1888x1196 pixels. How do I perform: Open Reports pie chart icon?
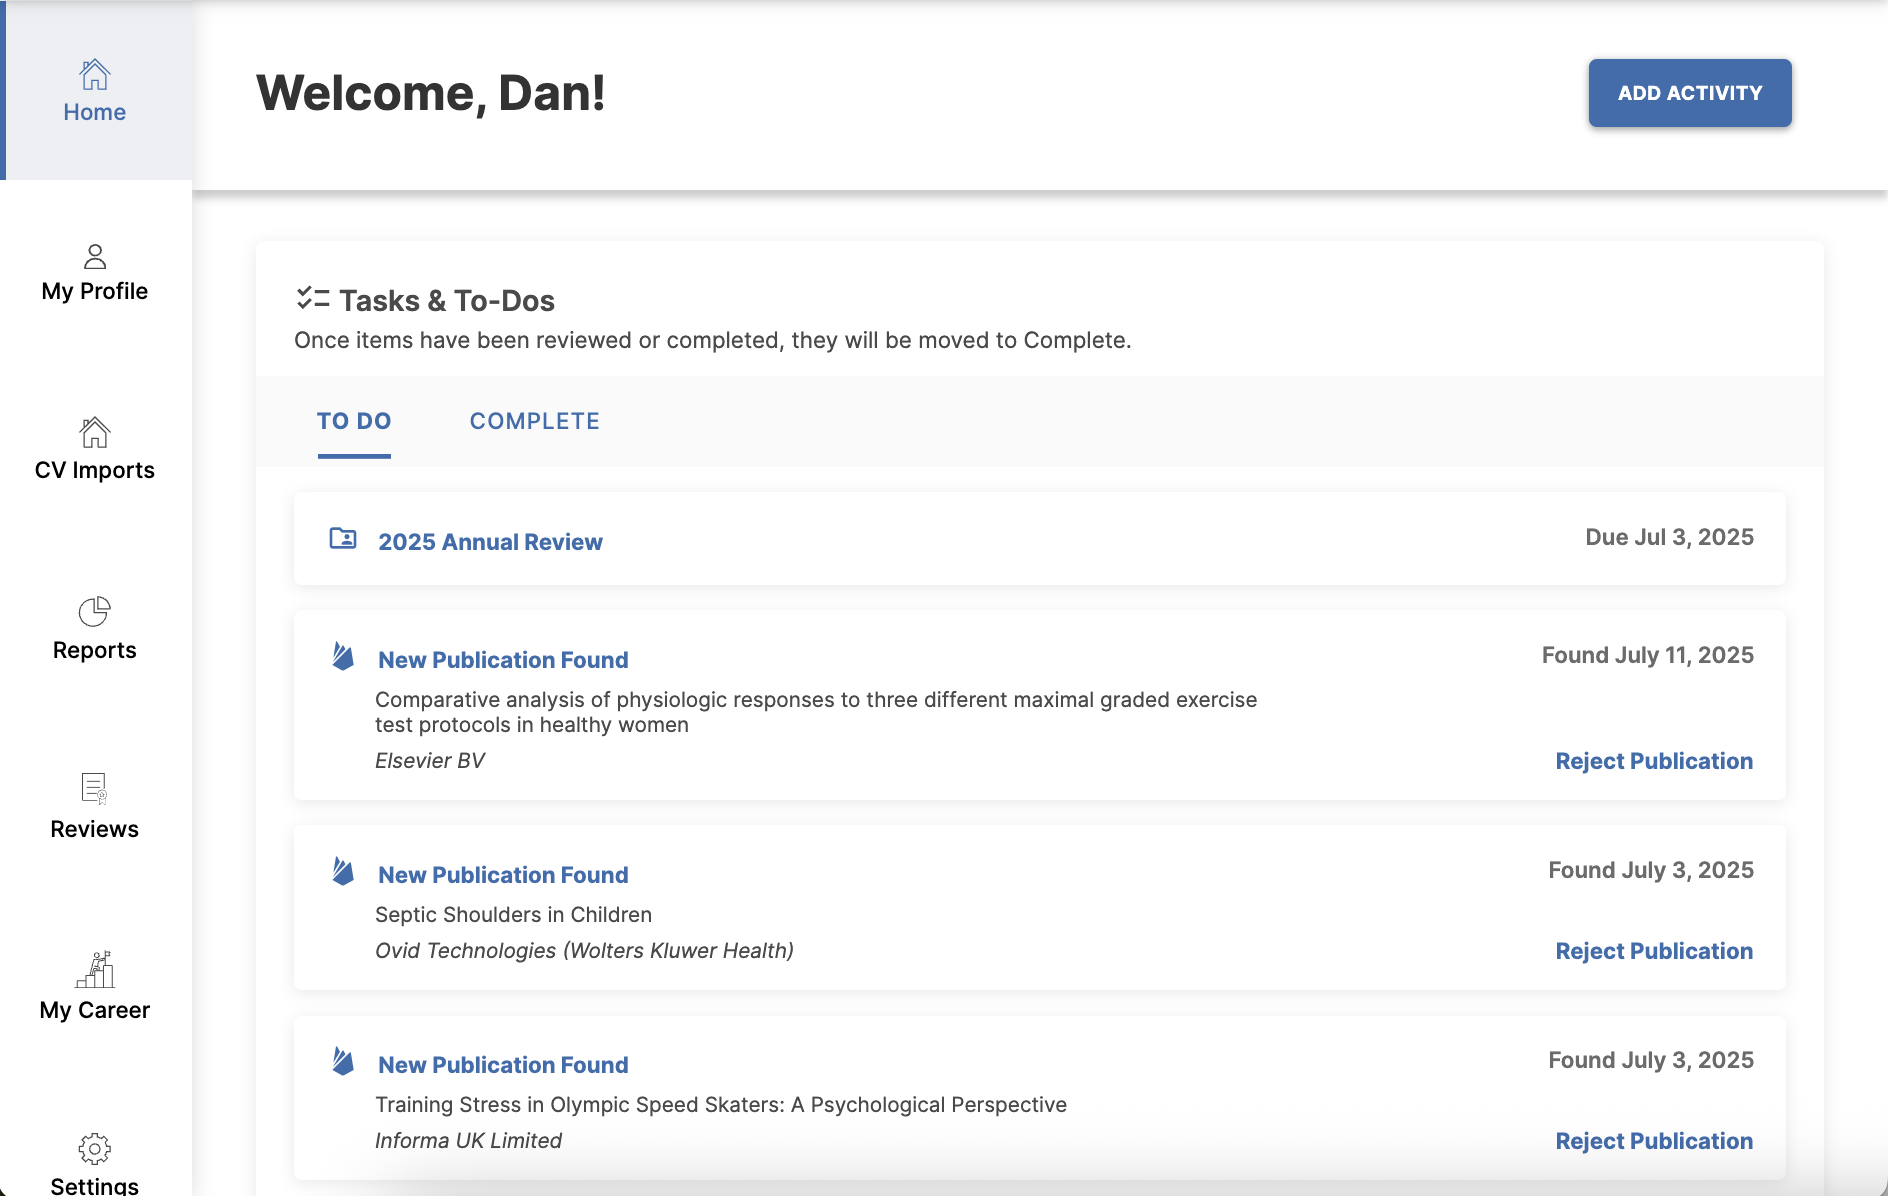(95, 611)
